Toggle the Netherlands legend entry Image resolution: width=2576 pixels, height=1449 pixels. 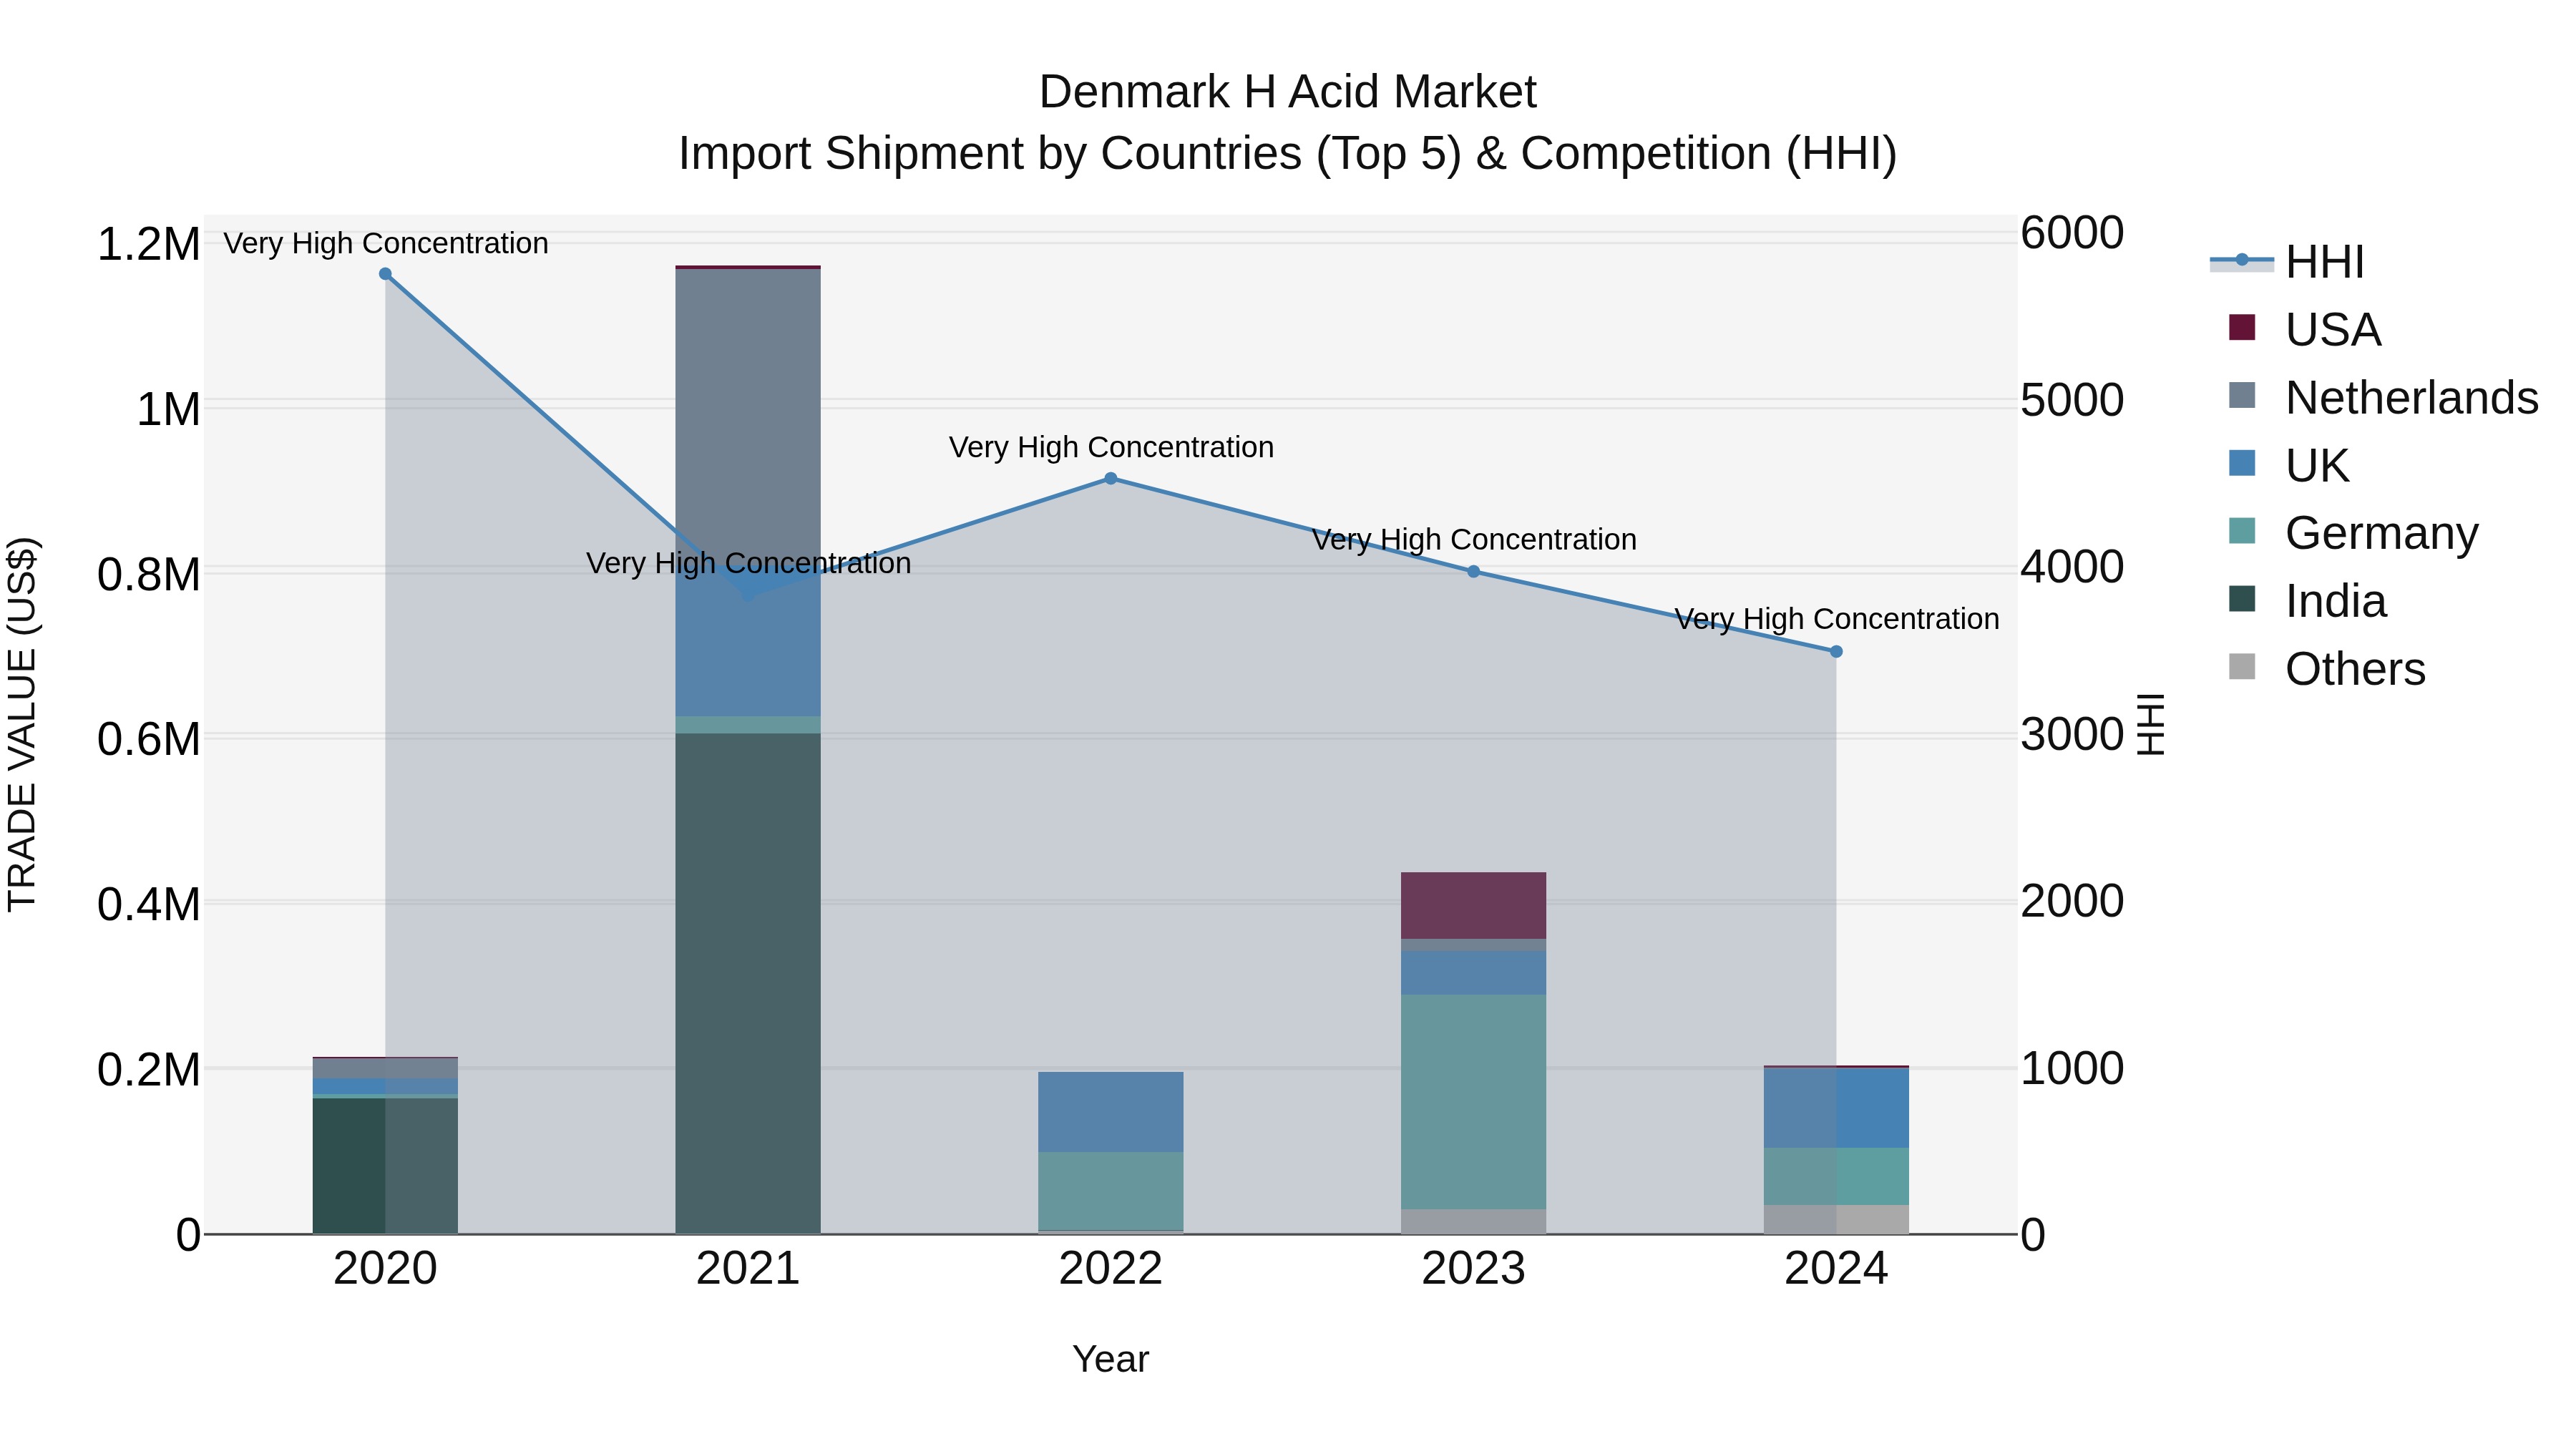2384,397
